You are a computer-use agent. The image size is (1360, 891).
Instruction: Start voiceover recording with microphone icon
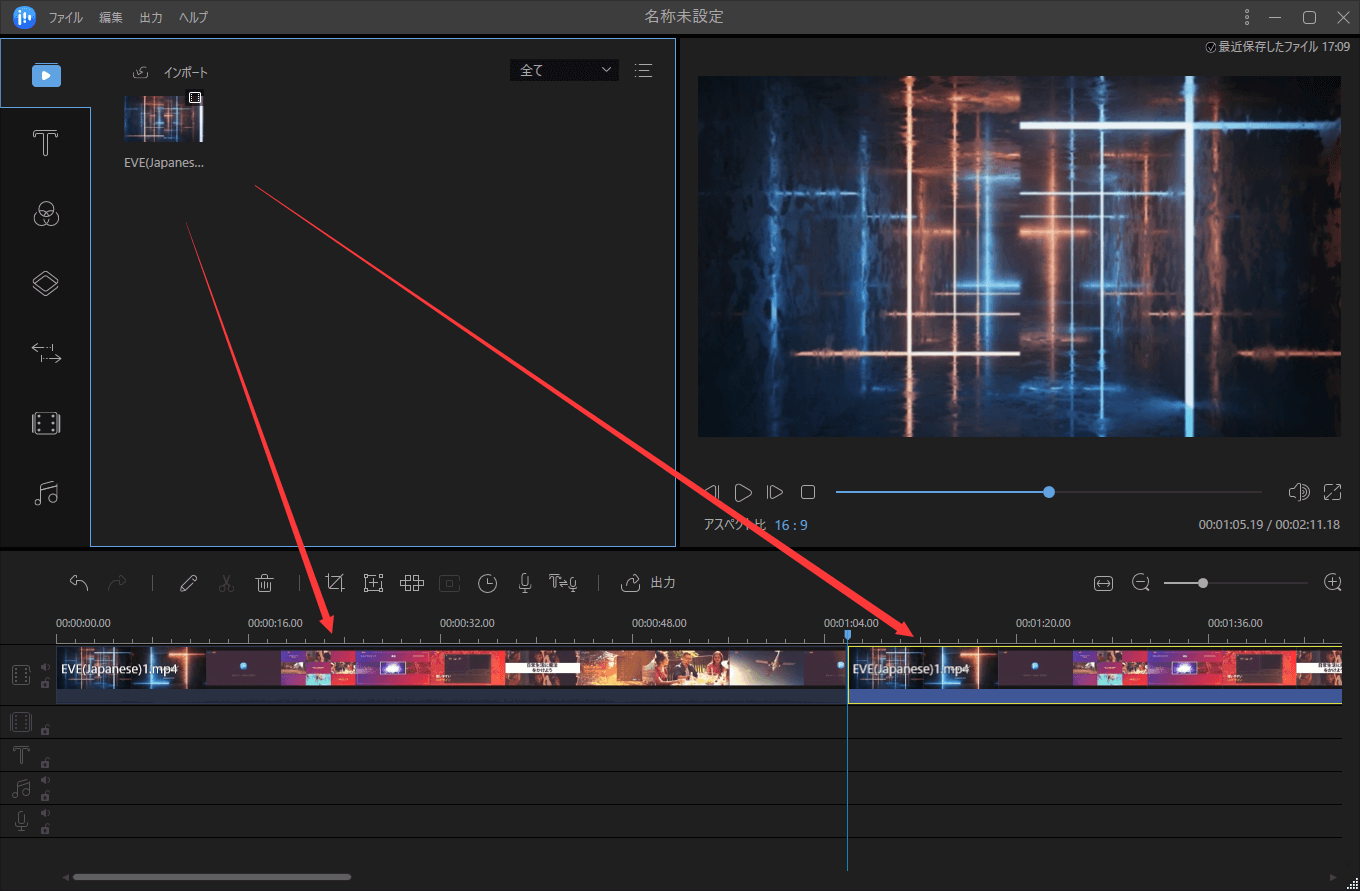click(x=524, y=583)
